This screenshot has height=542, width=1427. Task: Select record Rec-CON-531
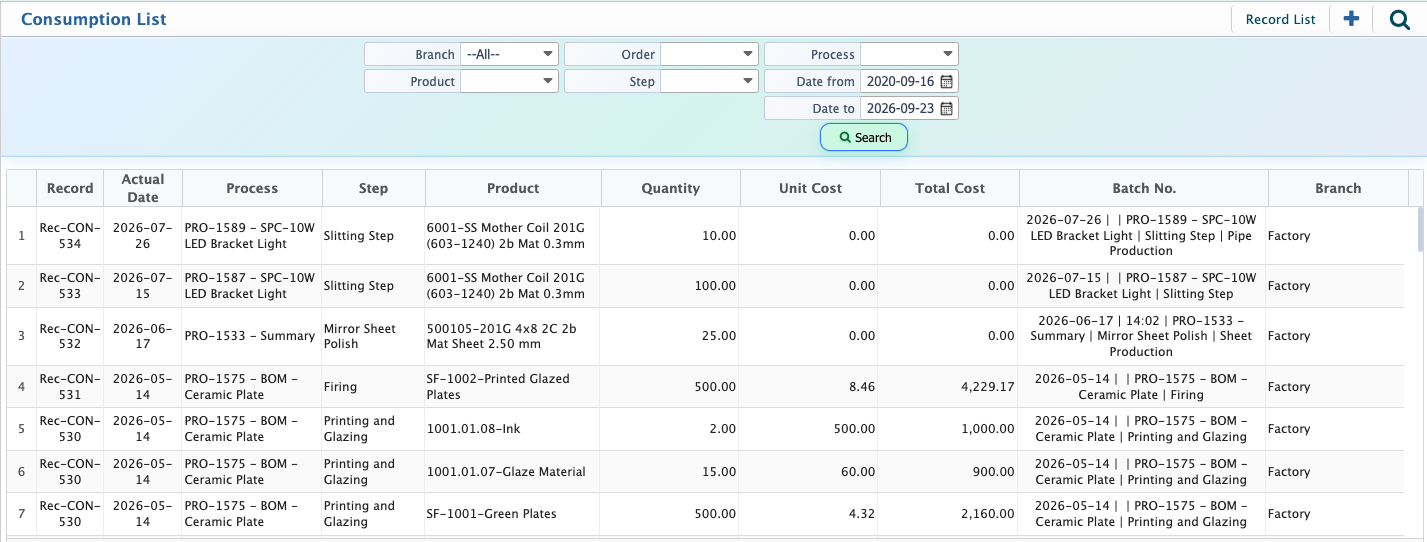click(70, 387)
